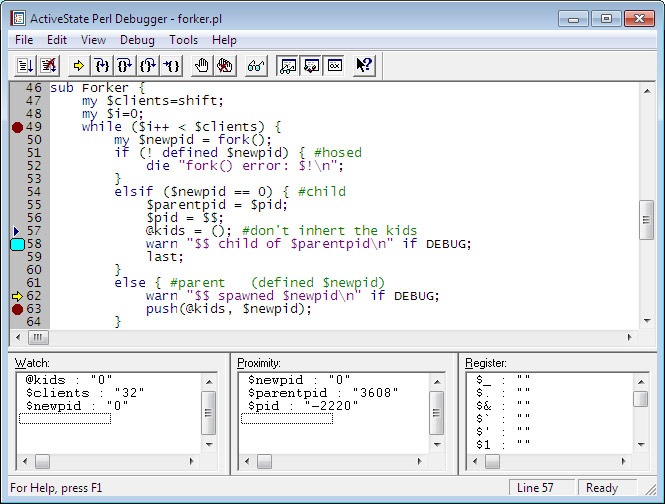Screen dimensions: 665x504
Task: Open the File menu
Action: click(24, 40)
